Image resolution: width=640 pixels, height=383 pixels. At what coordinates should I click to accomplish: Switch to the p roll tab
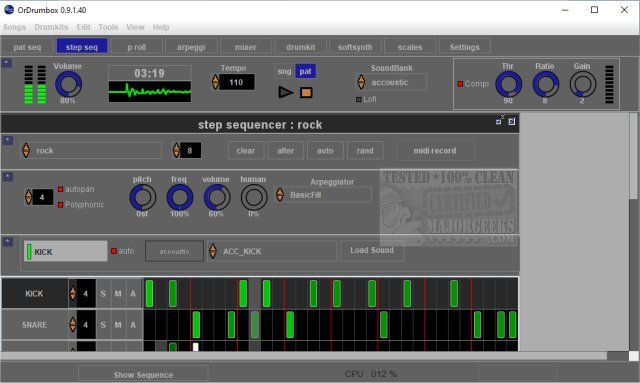pos(137,47)
